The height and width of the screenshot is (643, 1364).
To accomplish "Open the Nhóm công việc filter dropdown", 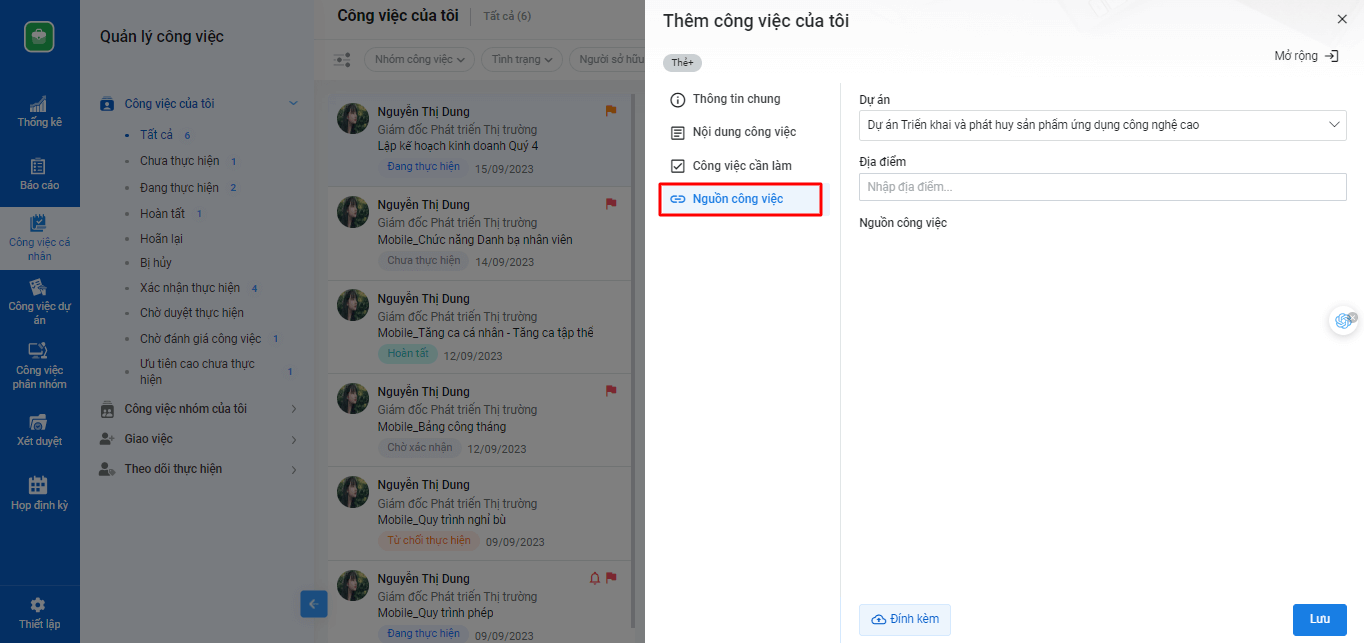I will point(420,60).
